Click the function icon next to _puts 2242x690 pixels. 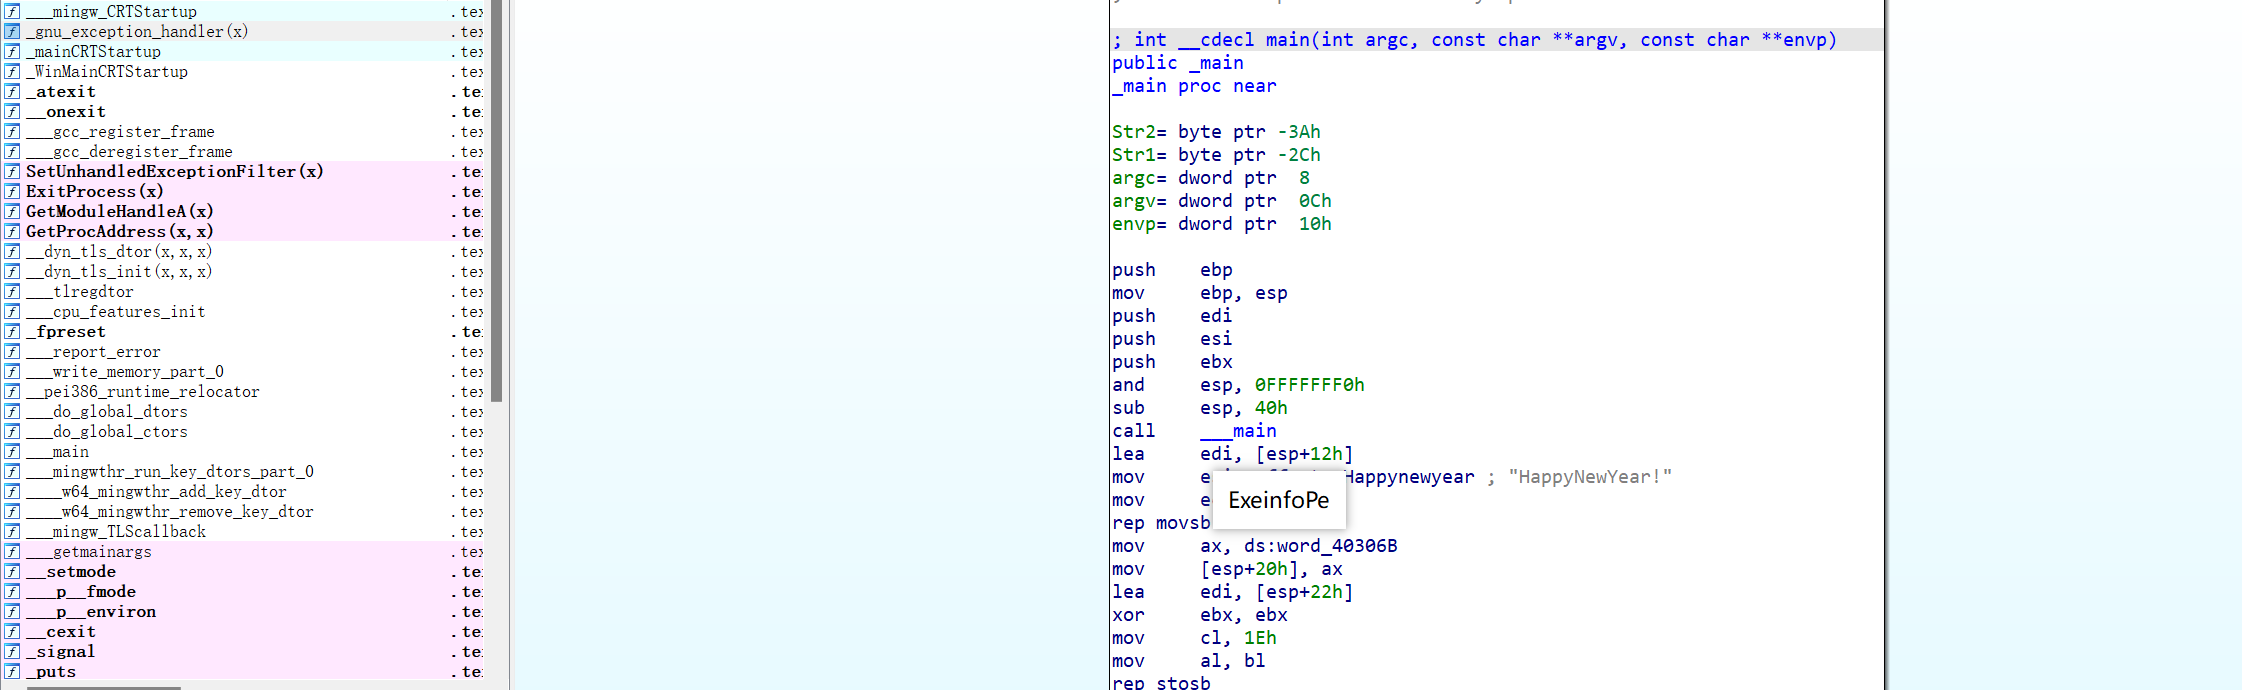click(12, 672)
